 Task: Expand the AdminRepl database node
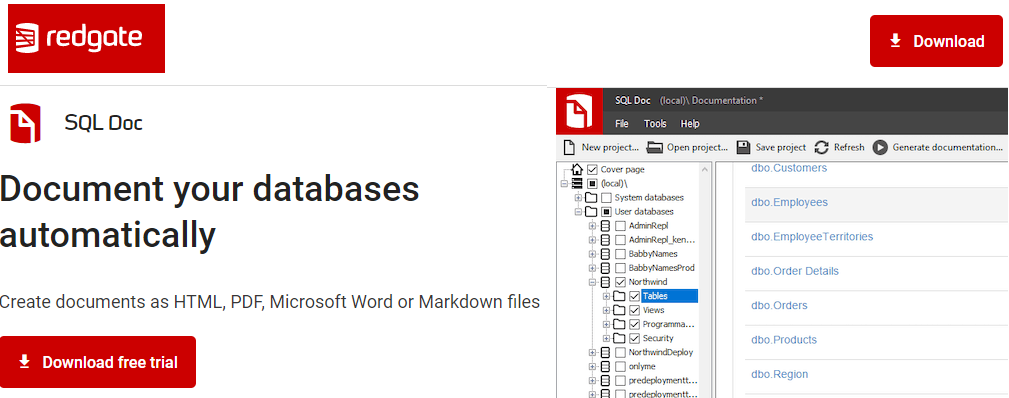point(593,226)
